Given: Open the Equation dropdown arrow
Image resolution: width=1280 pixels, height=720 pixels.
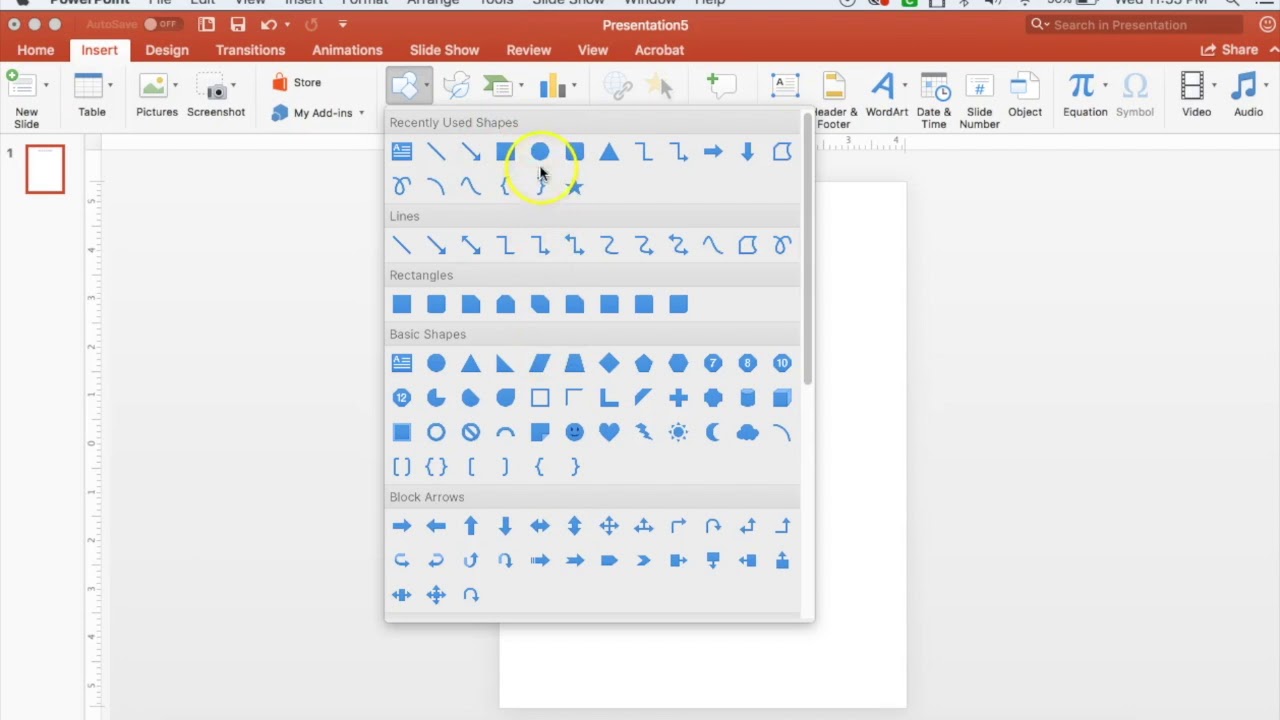Looking at the screenshot, I should click(x=1105, y=86).
